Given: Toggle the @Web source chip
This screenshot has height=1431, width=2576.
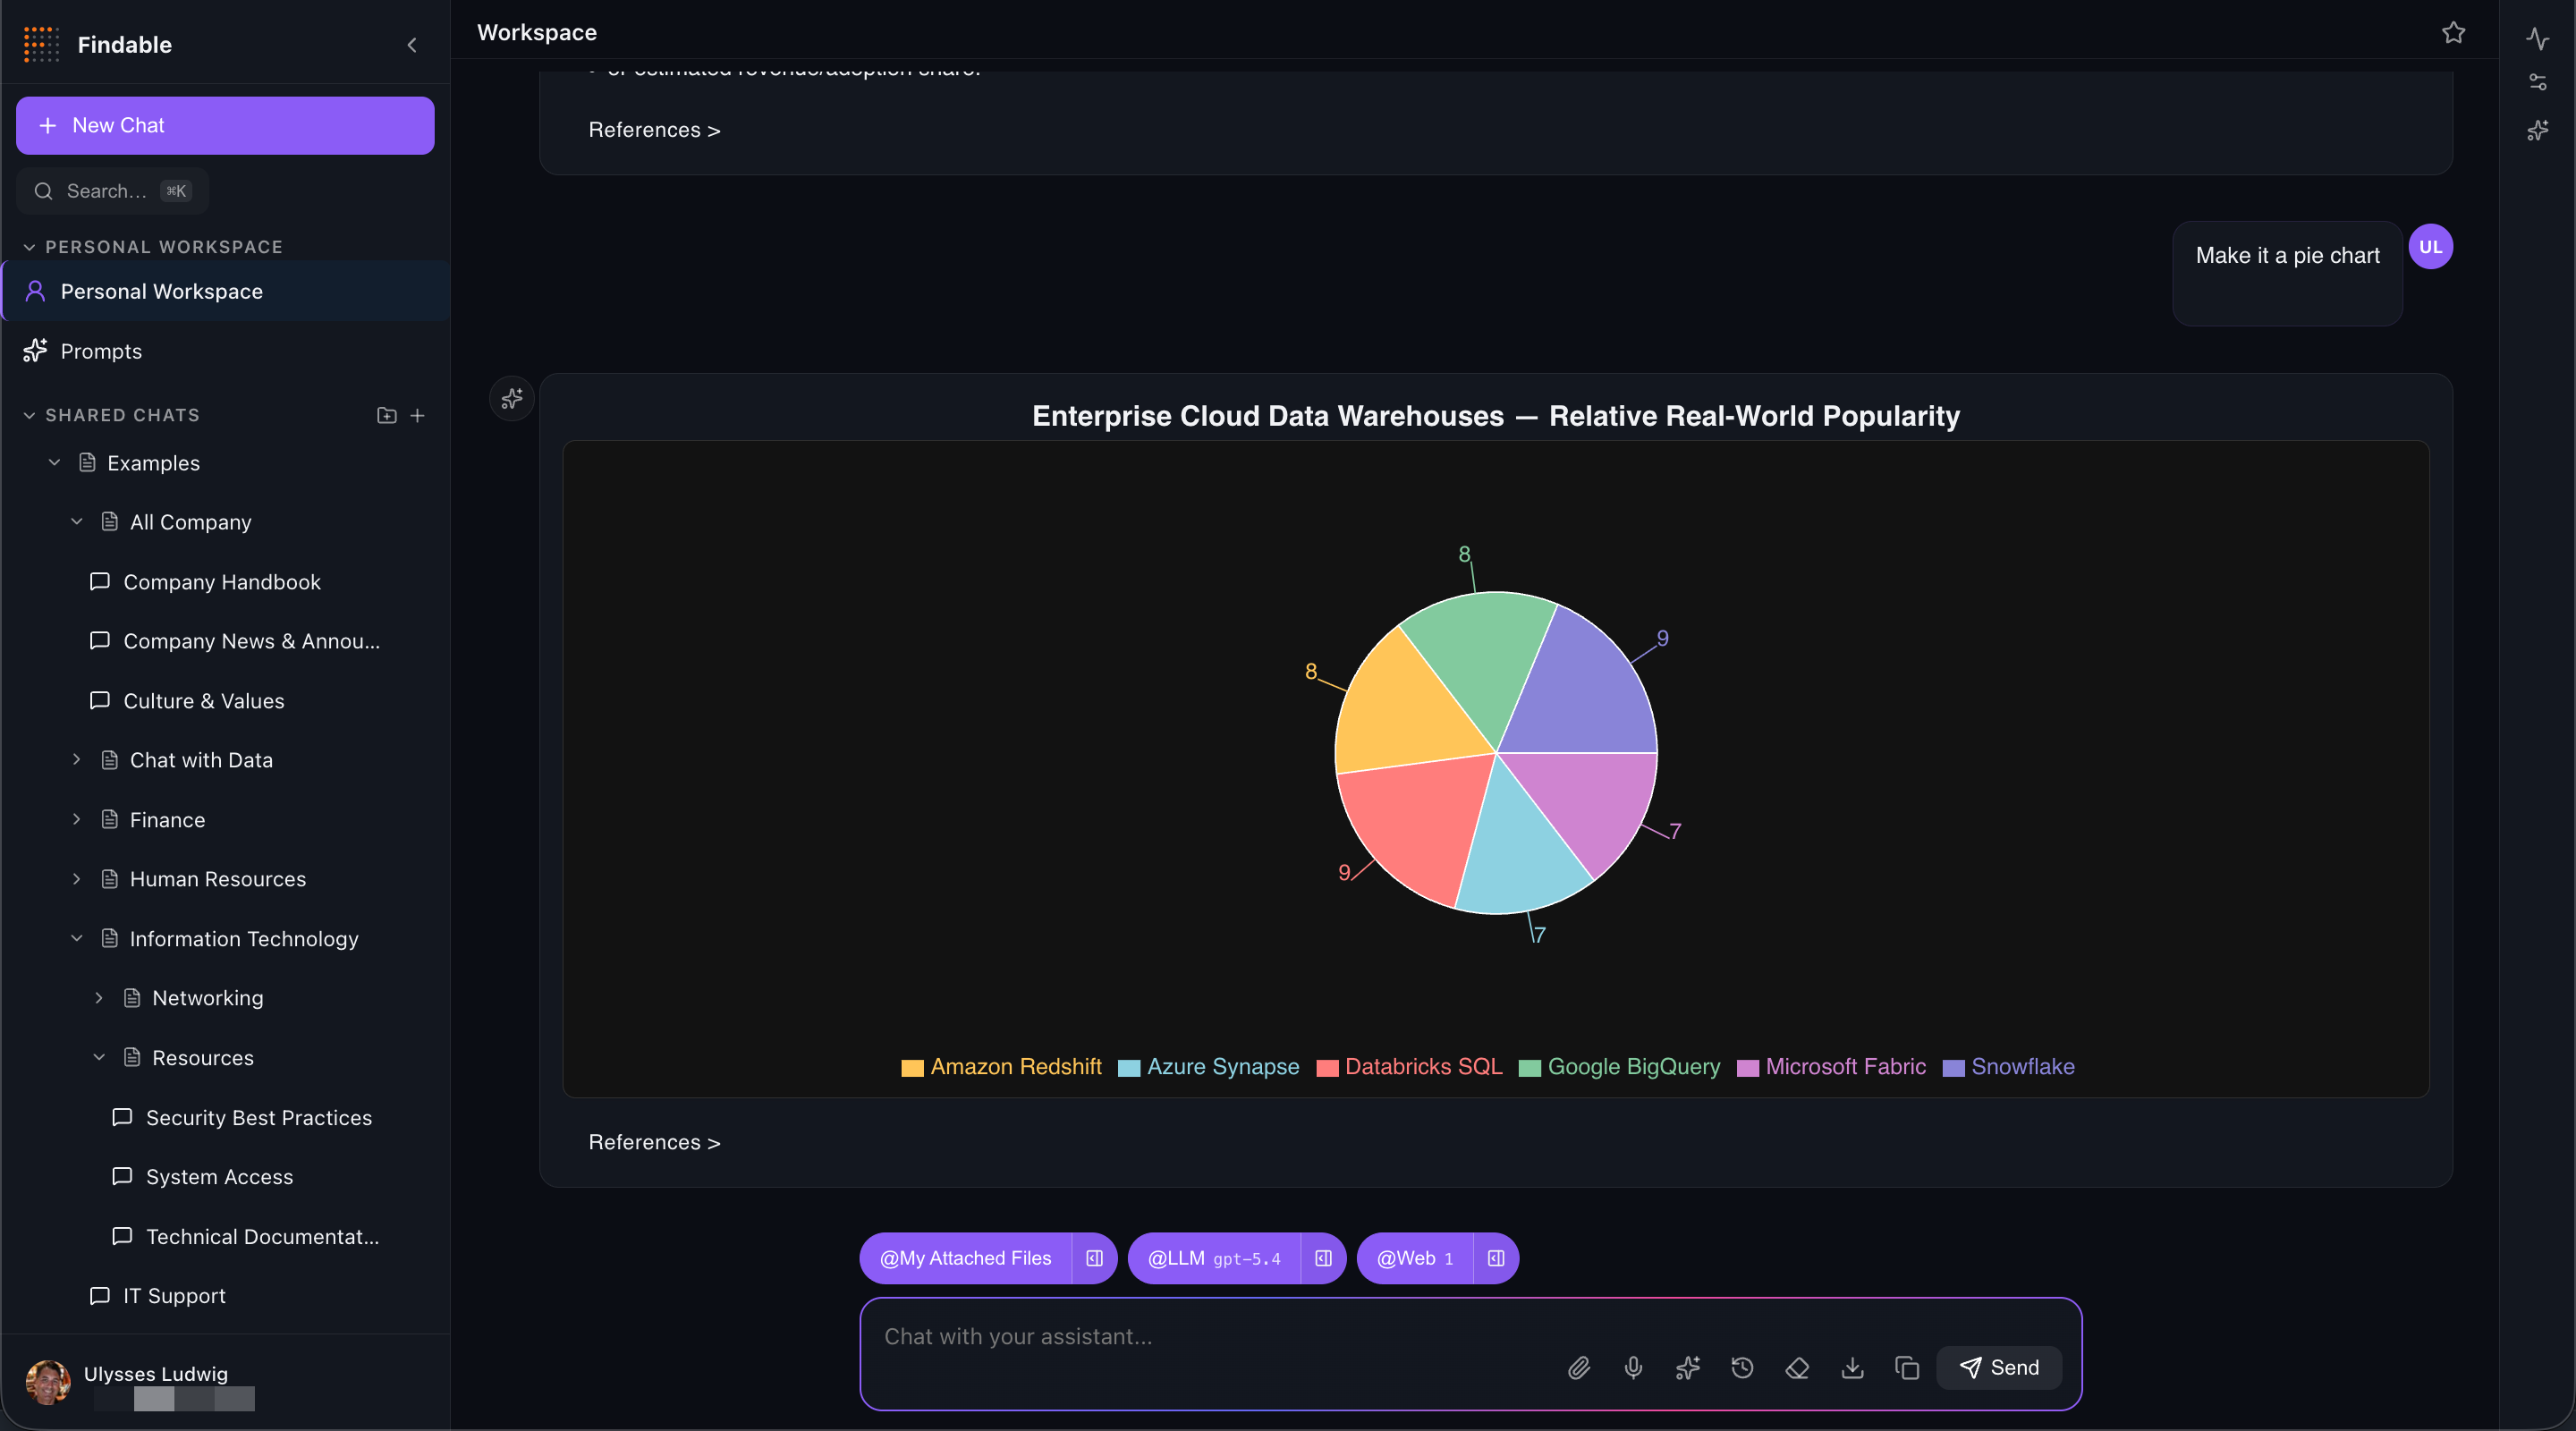Looking at the screenshot, I should [x=1414, y=1258].
